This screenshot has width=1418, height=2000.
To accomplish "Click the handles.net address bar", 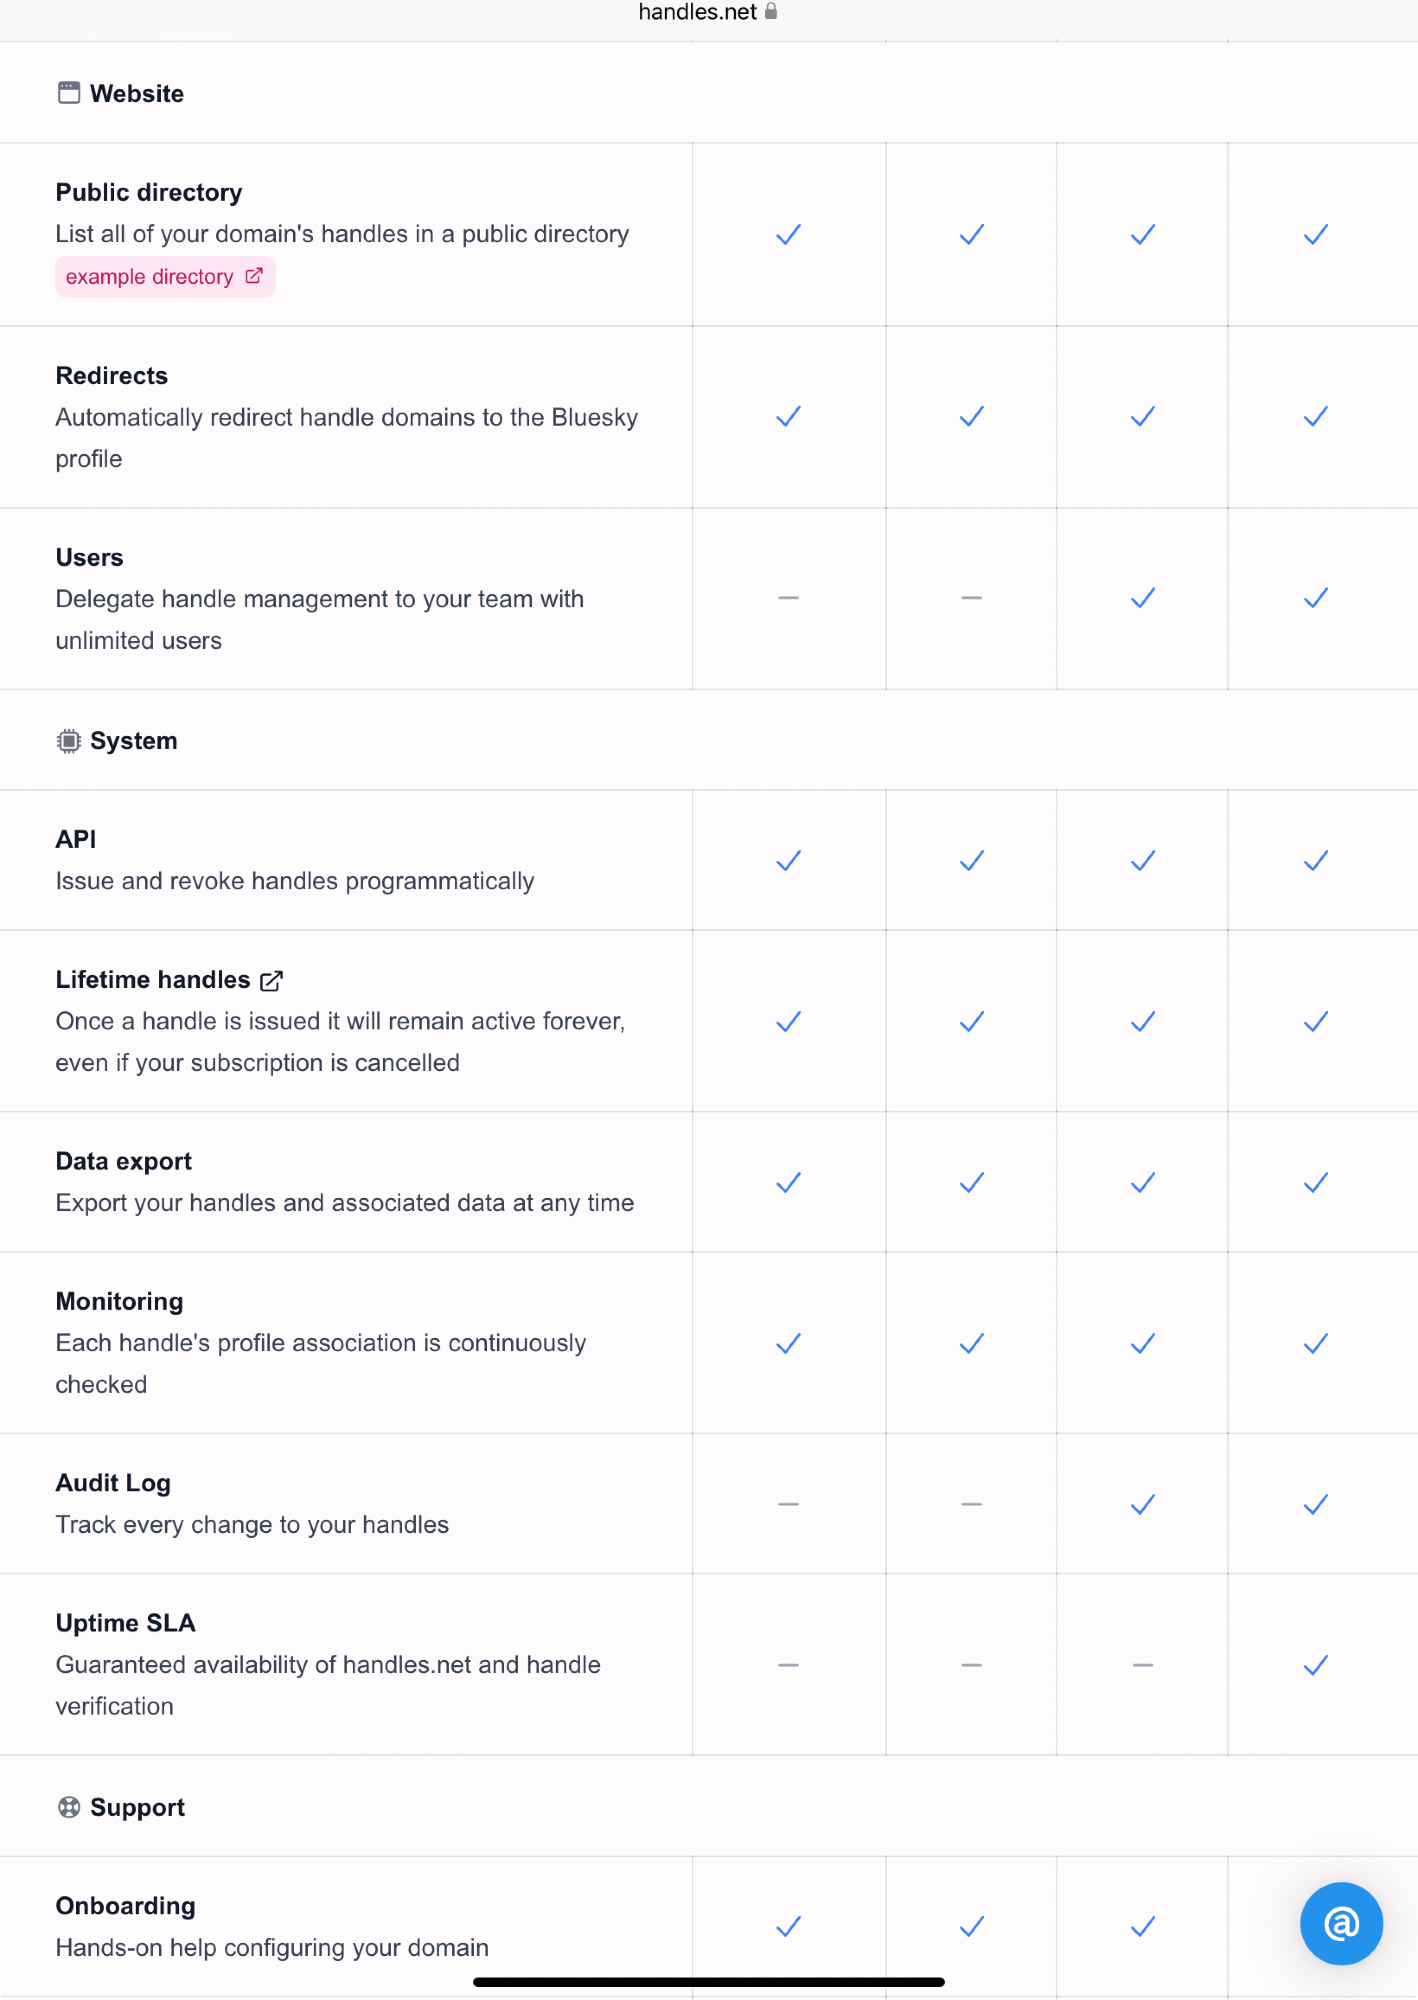I will [x=698, y=12].
